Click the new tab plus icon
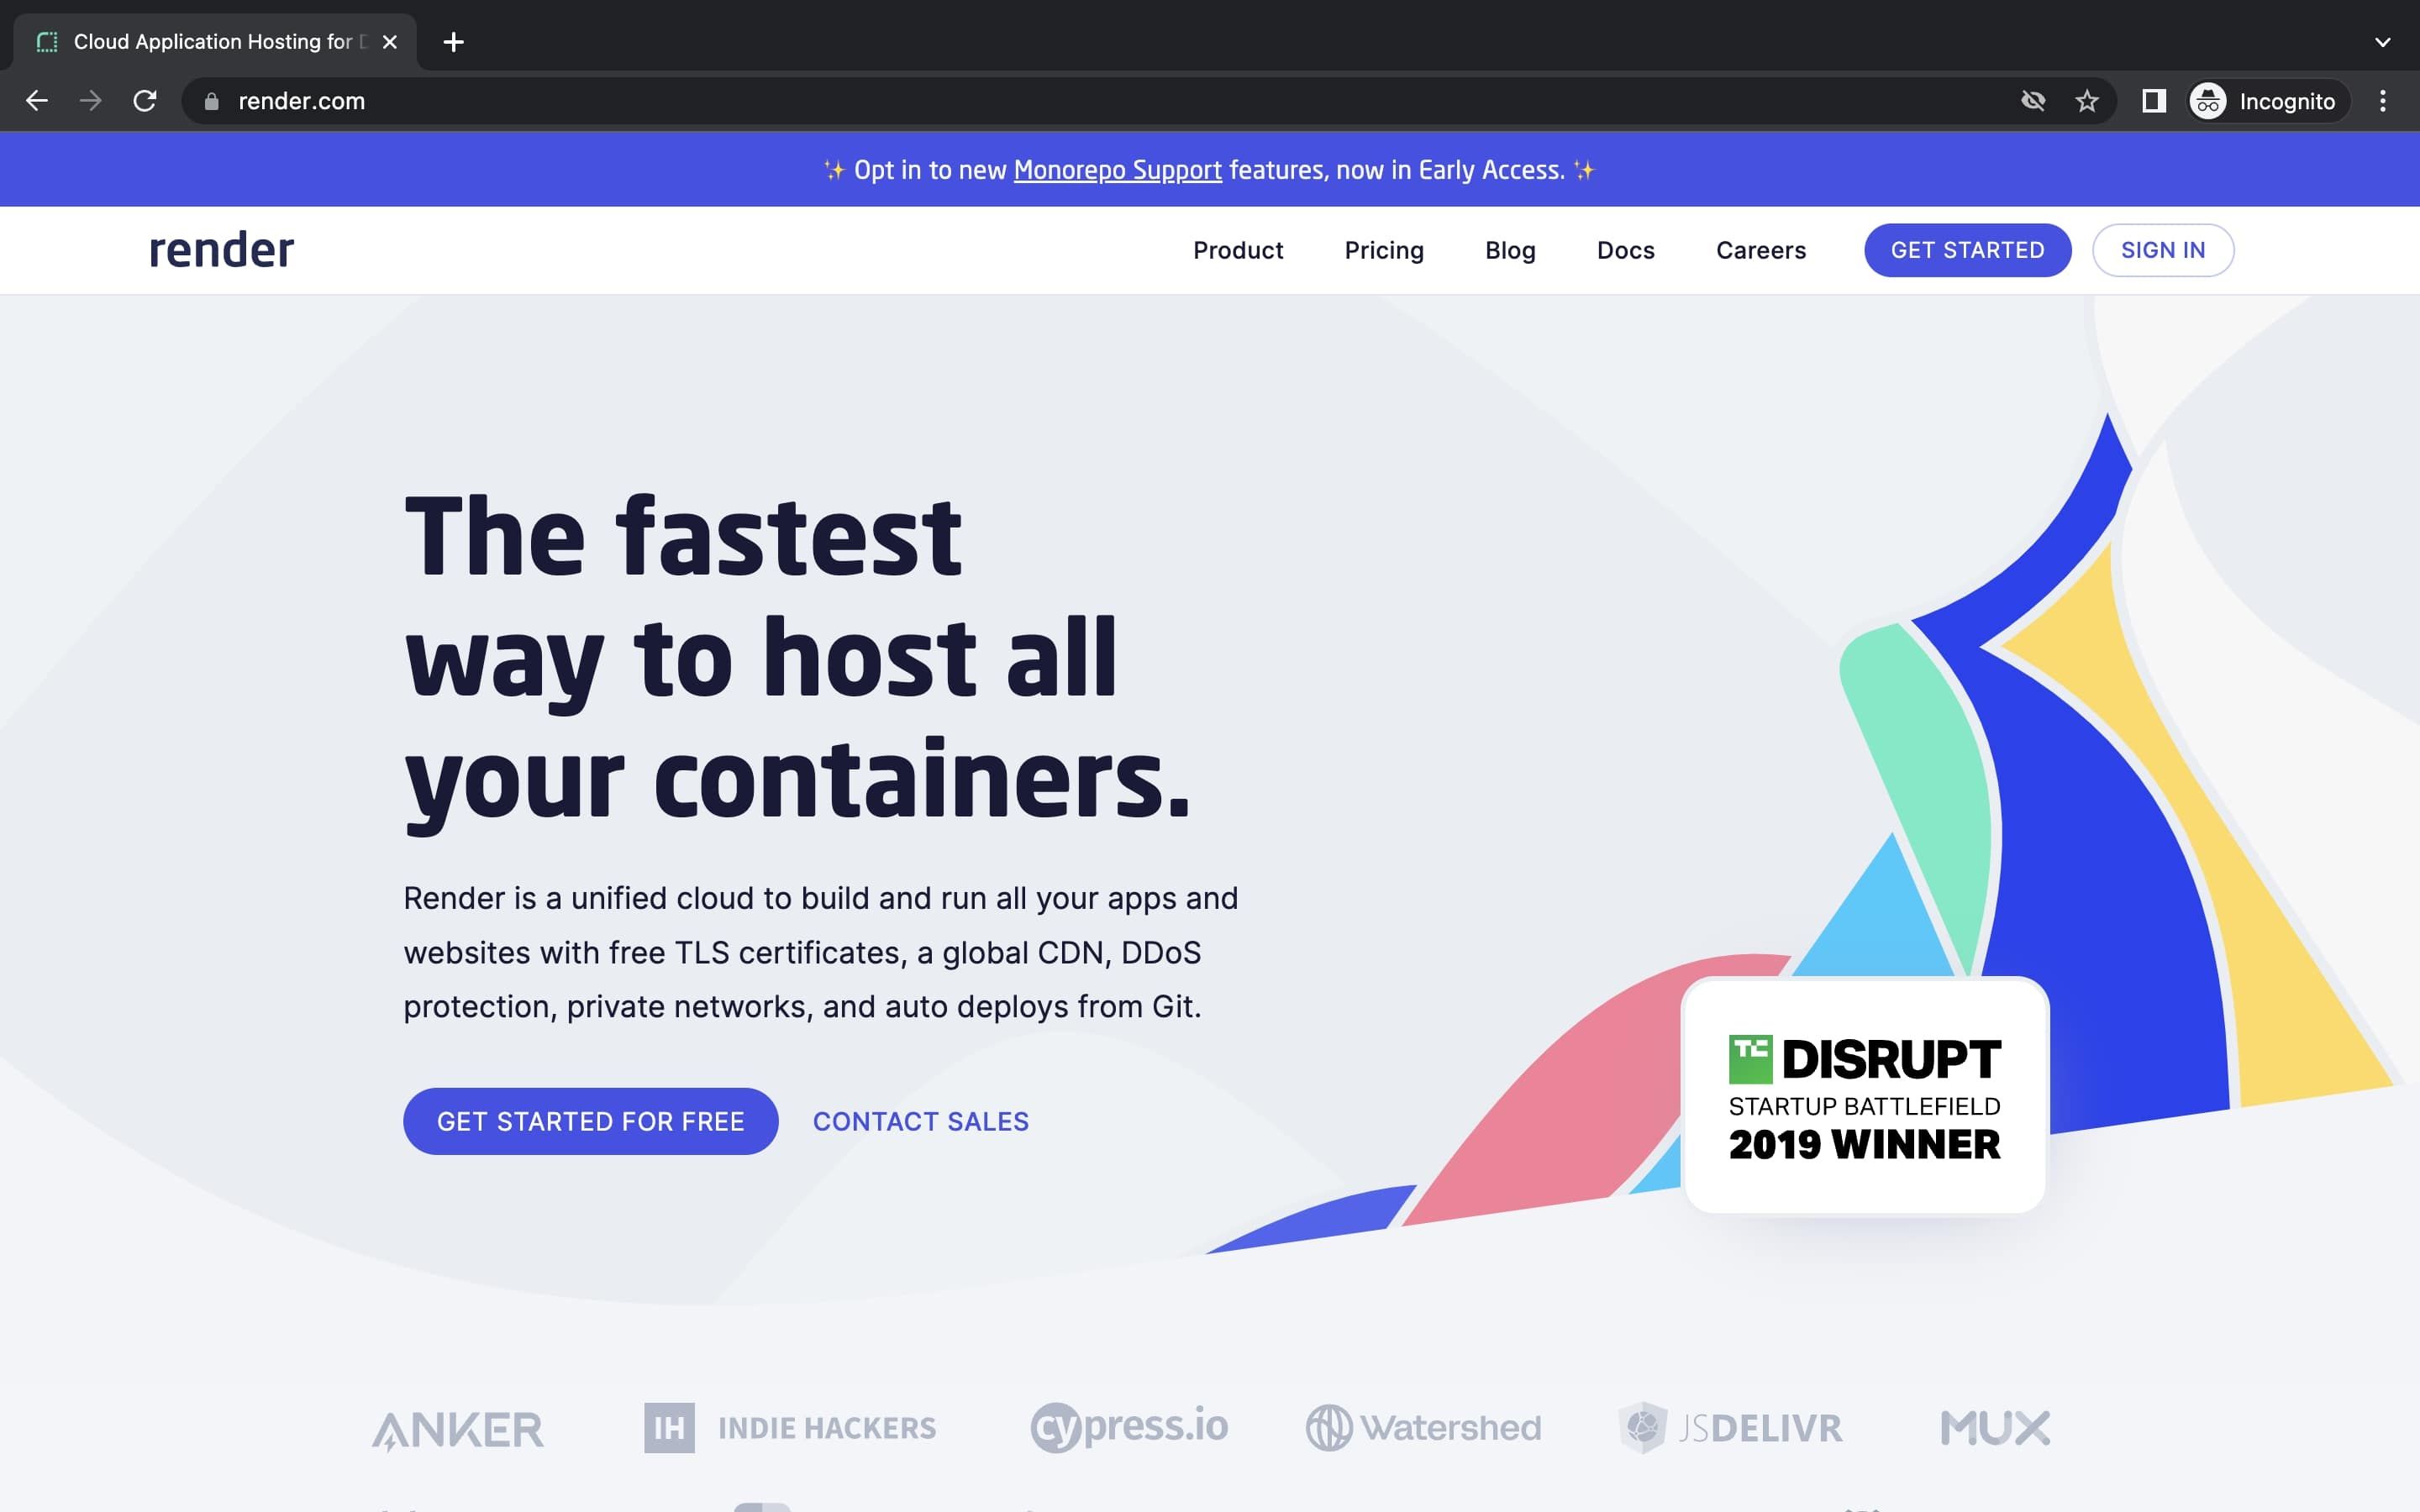 pos(455,40)
